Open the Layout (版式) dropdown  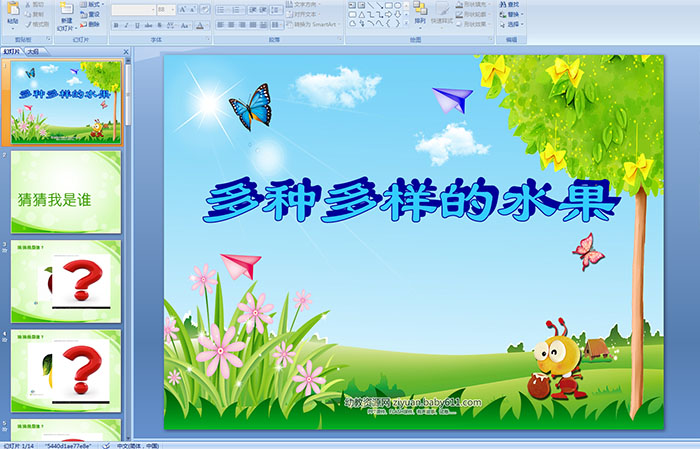pyautogui.click(x=93, y=4)
